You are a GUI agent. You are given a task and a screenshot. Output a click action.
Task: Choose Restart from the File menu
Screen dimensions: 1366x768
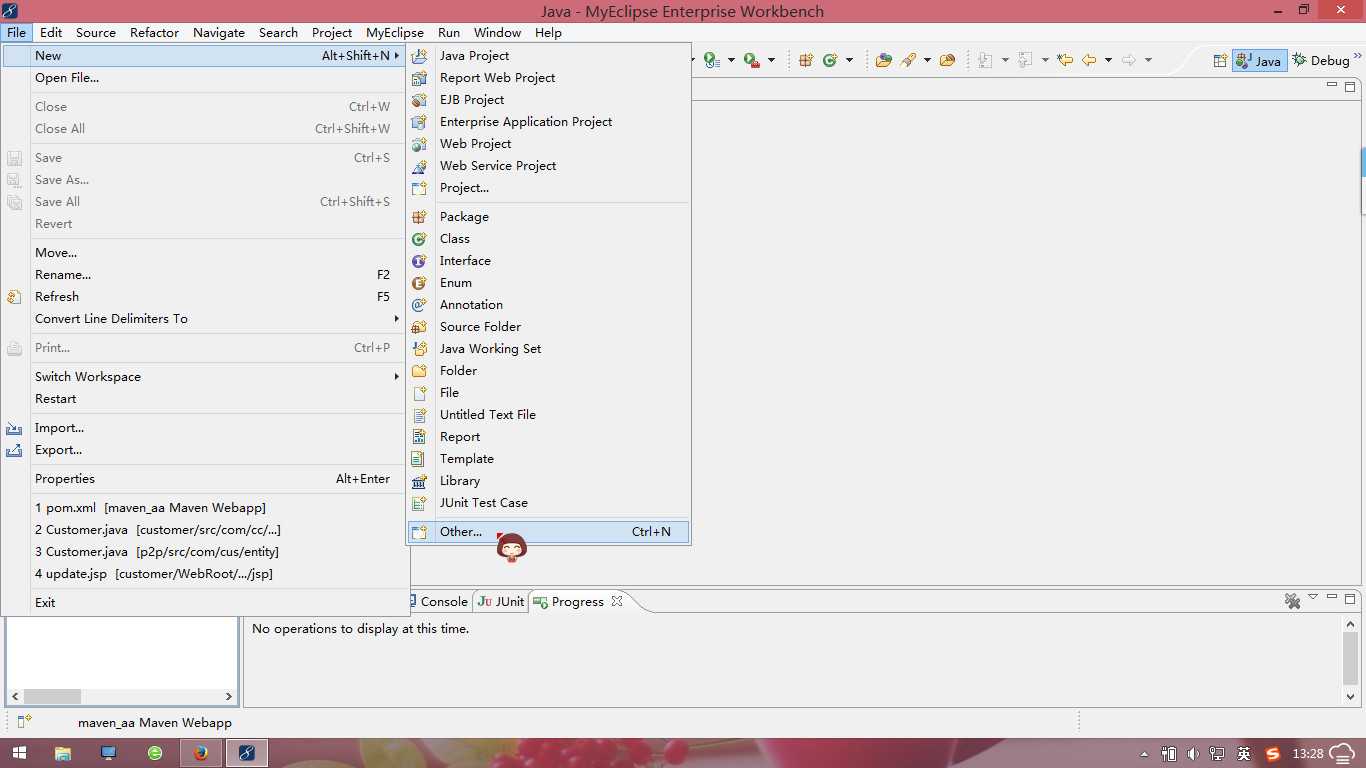(205, 399)
